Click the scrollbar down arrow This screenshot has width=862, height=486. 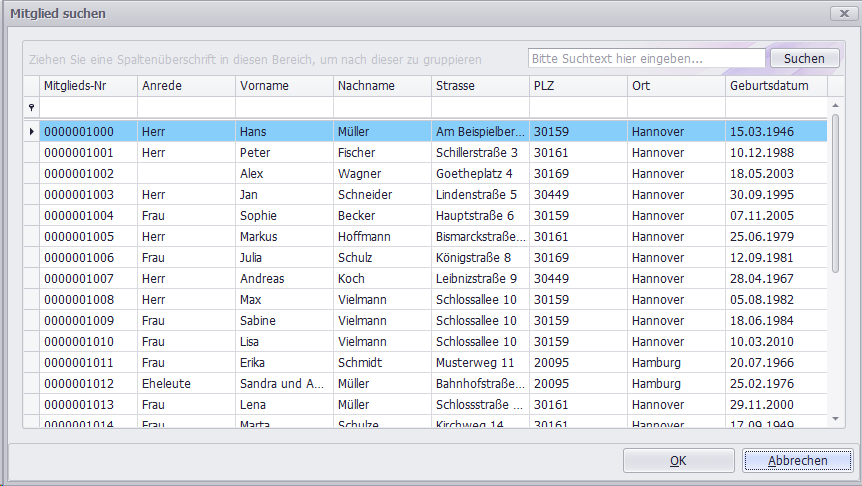[x=835, y=418]
